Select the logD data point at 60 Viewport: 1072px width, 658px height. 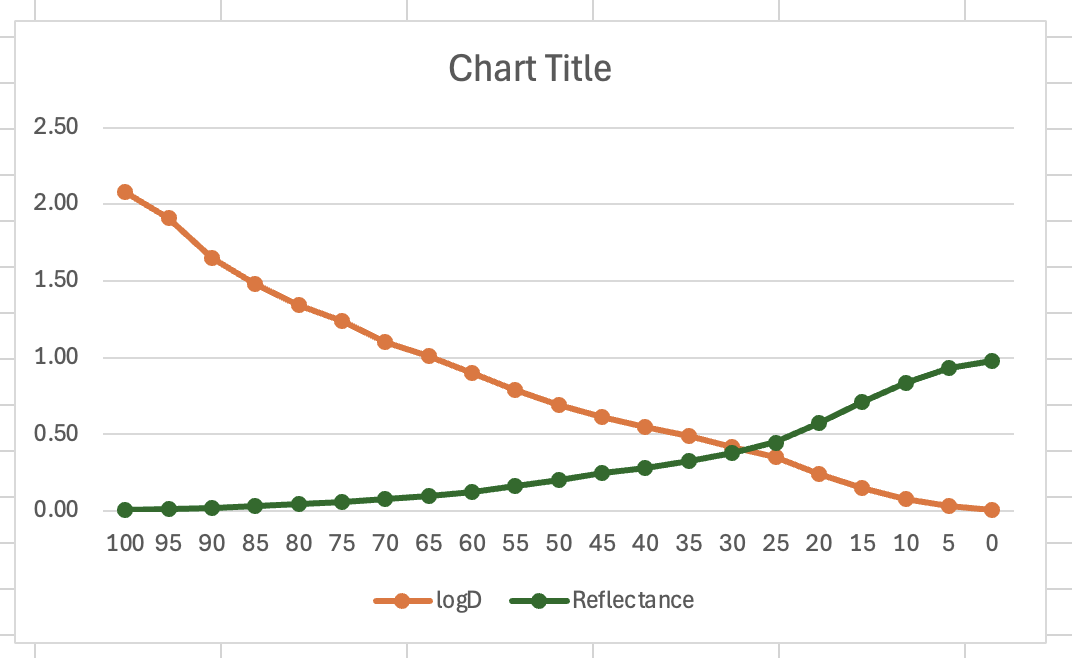(x=472, y=373)
